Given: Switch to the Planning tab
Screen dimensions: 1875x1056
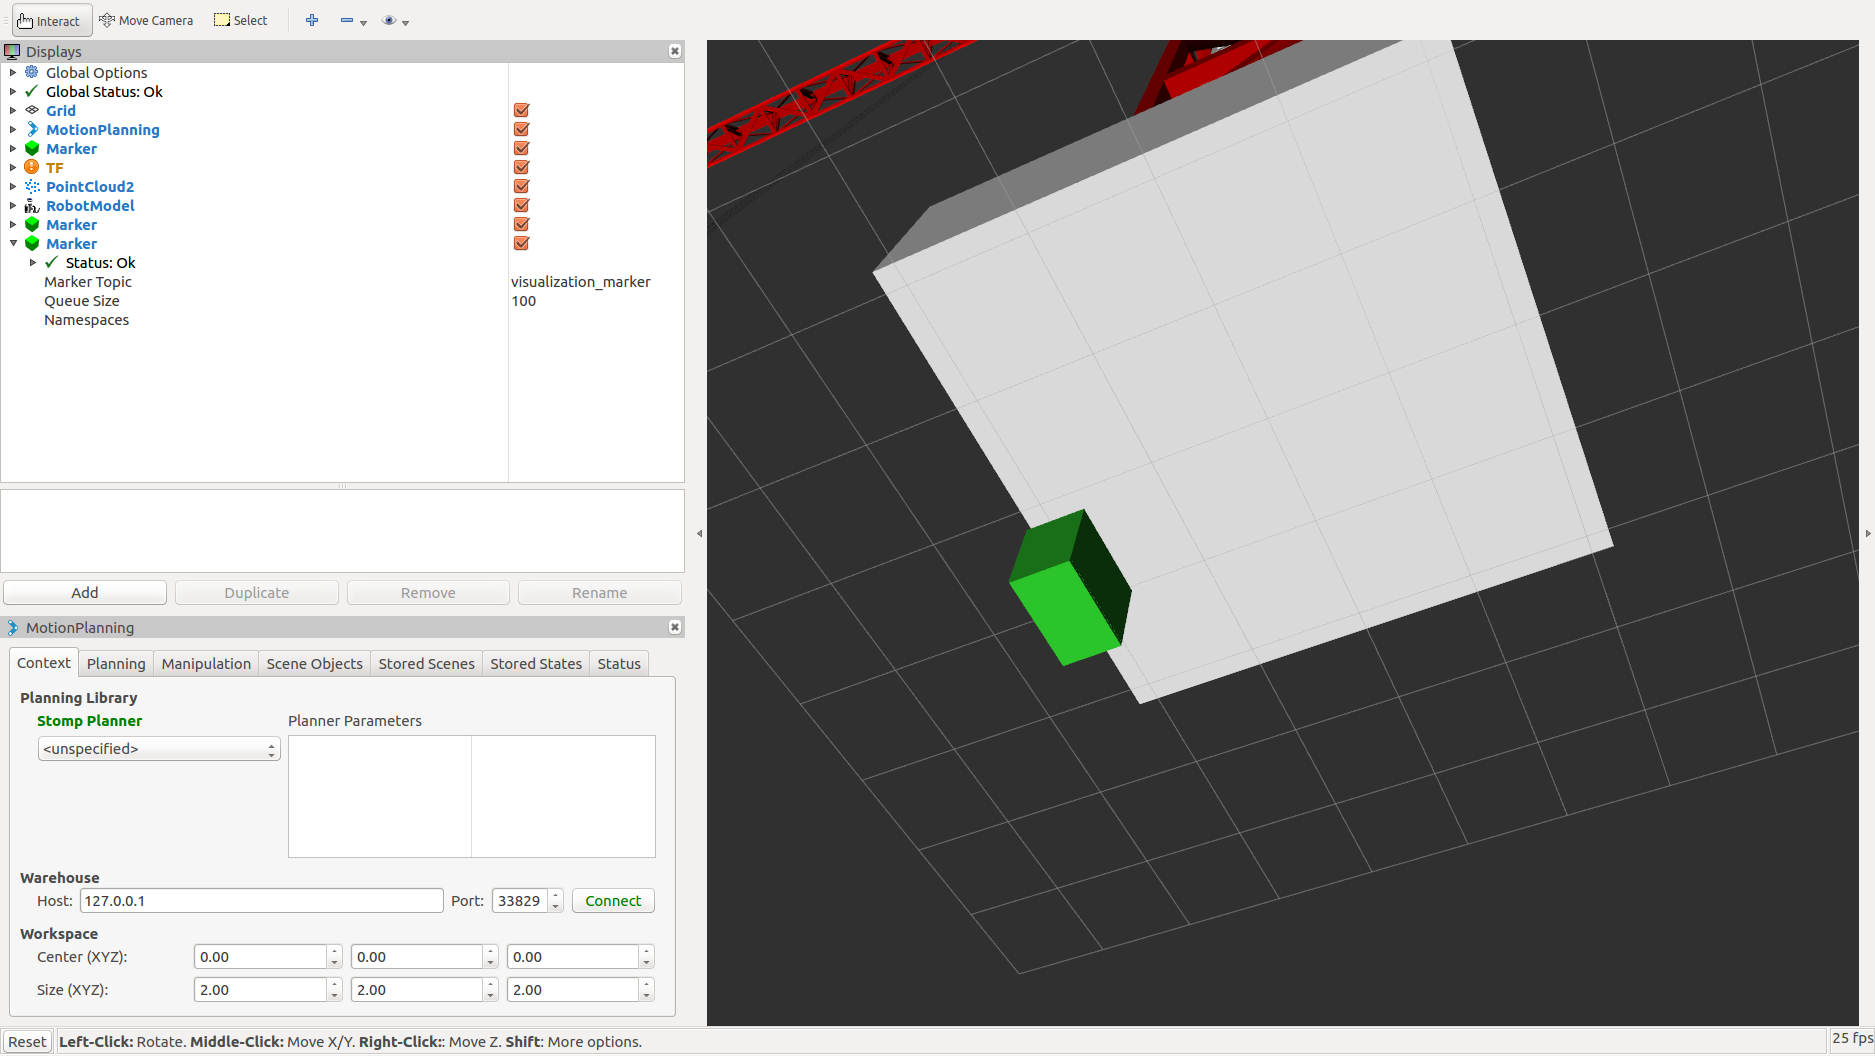Looking at the screenshot, I should (x=115, y=663).
